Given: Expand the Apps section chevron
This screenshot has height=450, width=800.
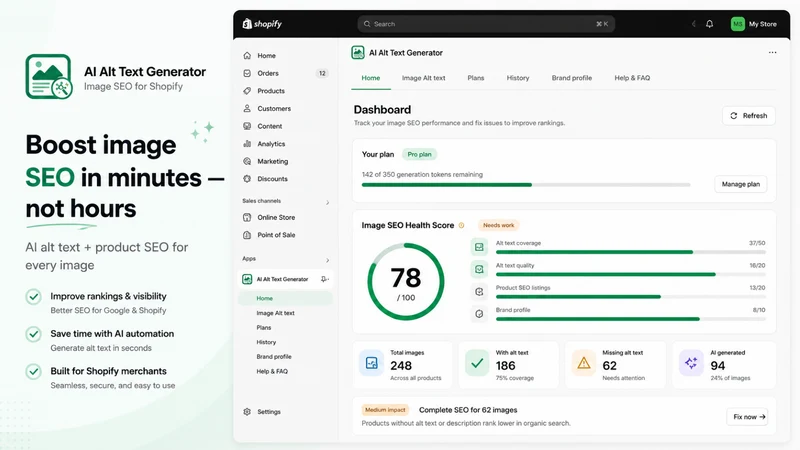Looking at the screenshot, I should (x=328, y=260).
